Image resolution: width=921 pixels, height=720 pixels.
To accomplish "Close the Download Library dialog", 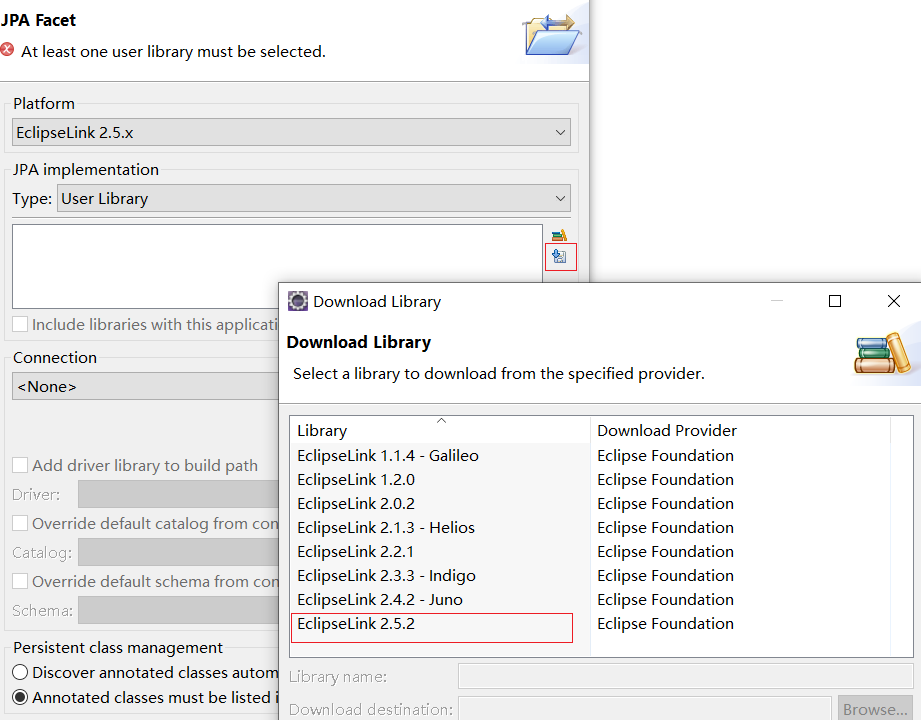I will tap(893, 301).
